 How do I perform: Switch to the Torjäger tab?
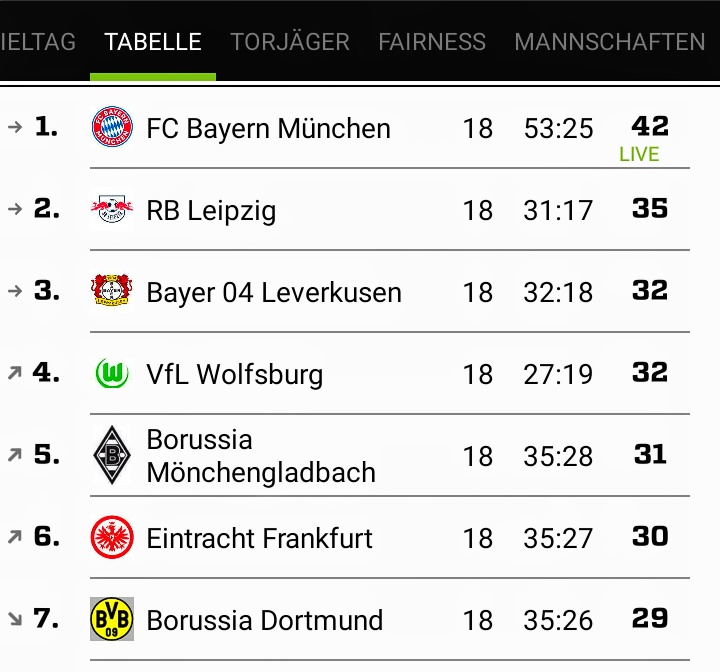pos(290,42)
